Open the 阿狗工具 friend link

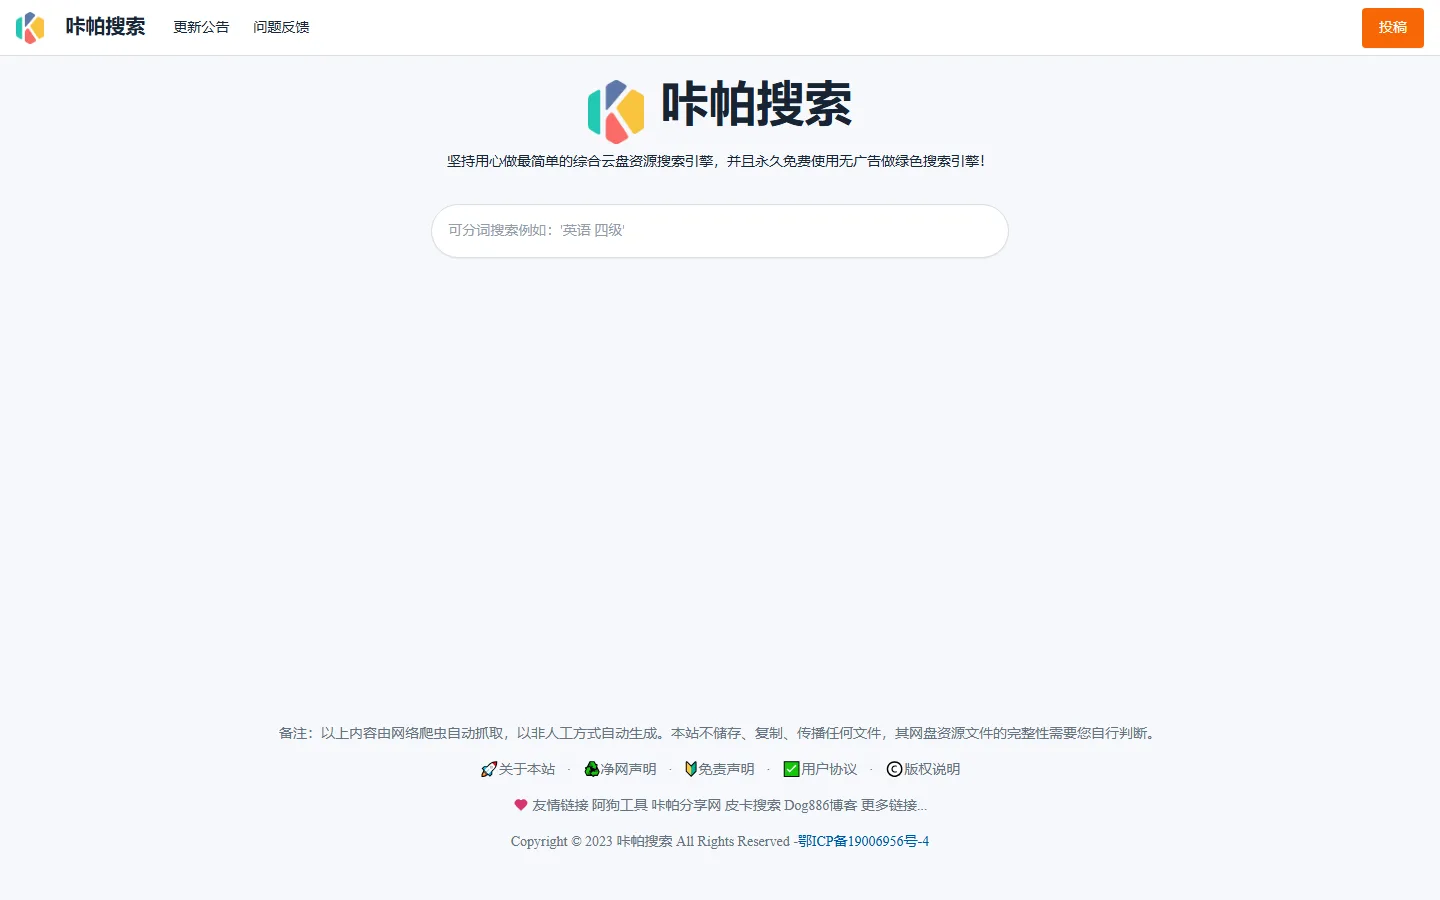[x=620, y=805]
